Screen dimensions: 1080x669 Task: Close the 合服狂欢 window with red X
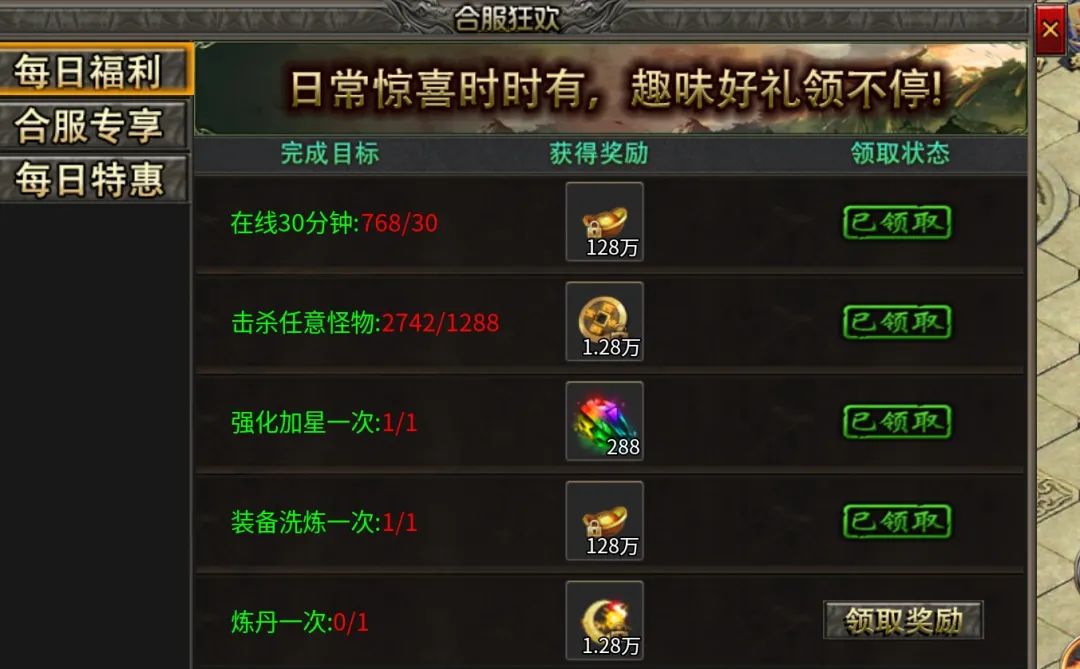1050,30
